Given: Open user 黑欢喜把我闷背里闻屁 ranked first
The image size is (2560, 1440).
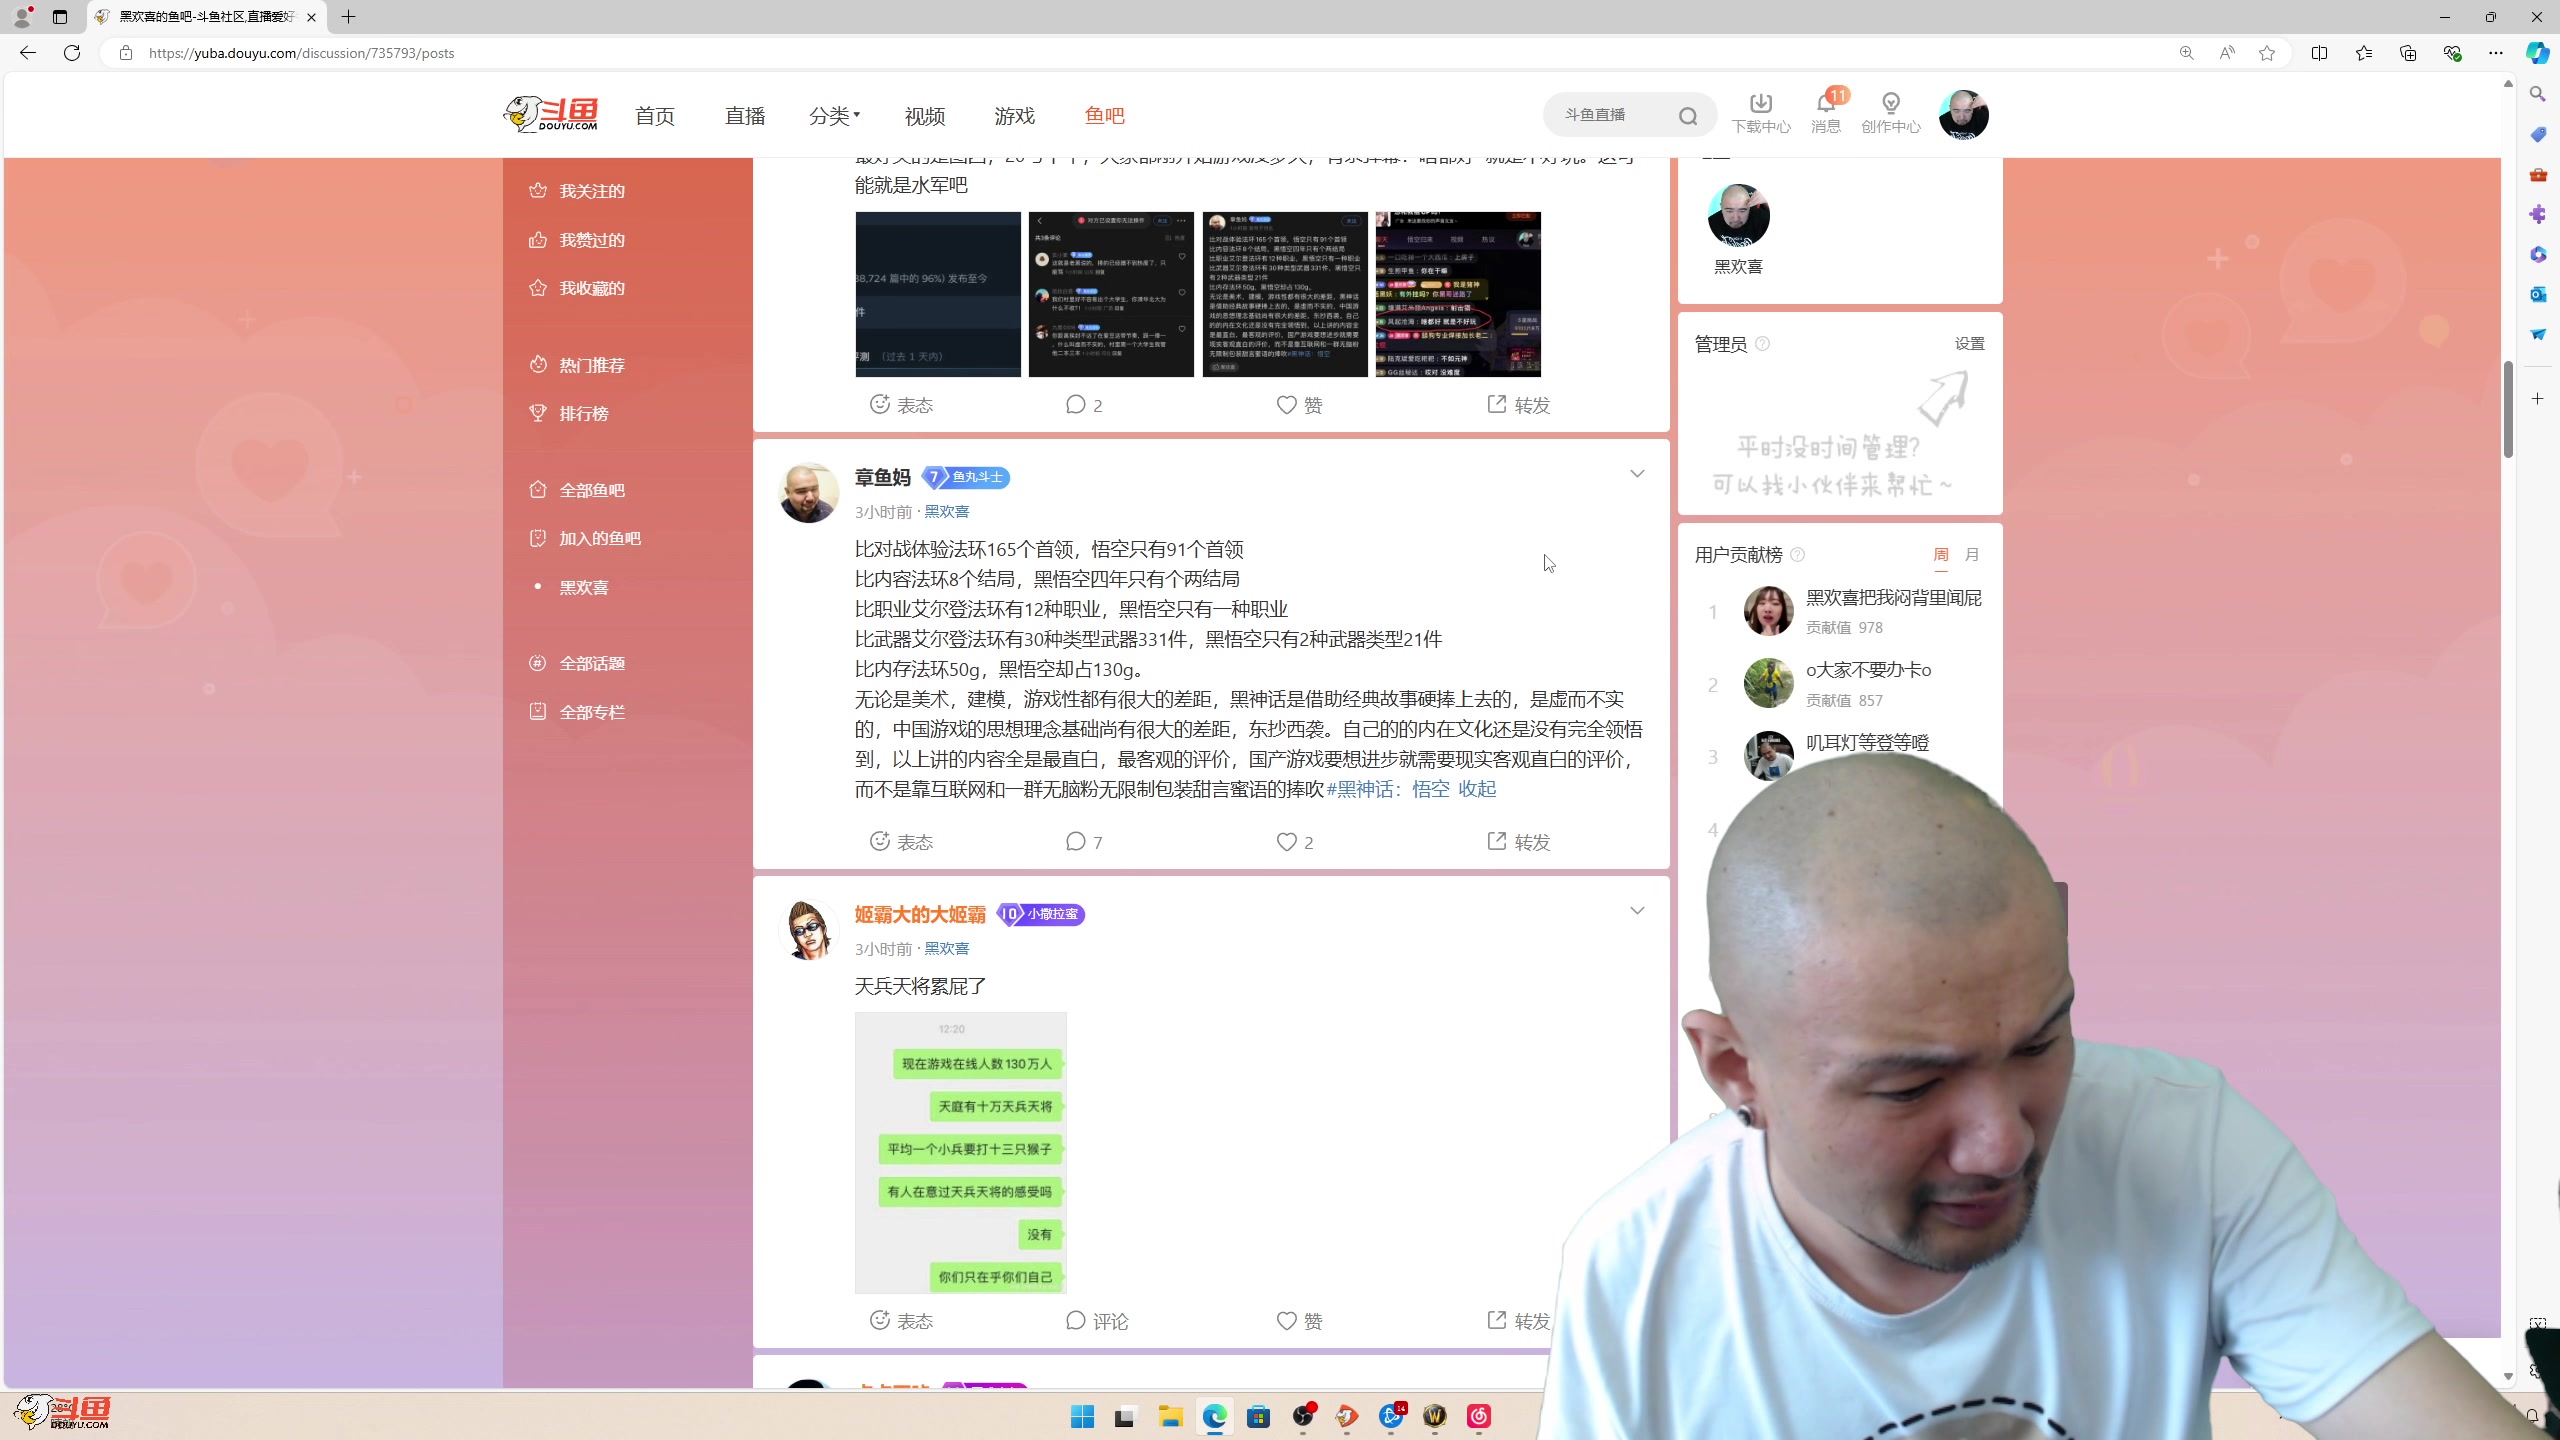Looking at the screenshot, I should point(1894,598).
